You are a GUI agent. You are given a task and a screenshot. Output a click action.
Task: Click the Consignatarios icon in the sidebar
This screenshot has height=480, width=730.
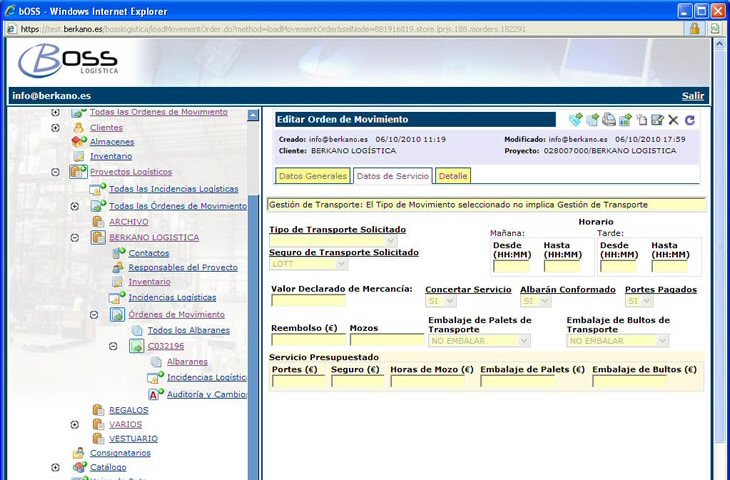point(79,453)
